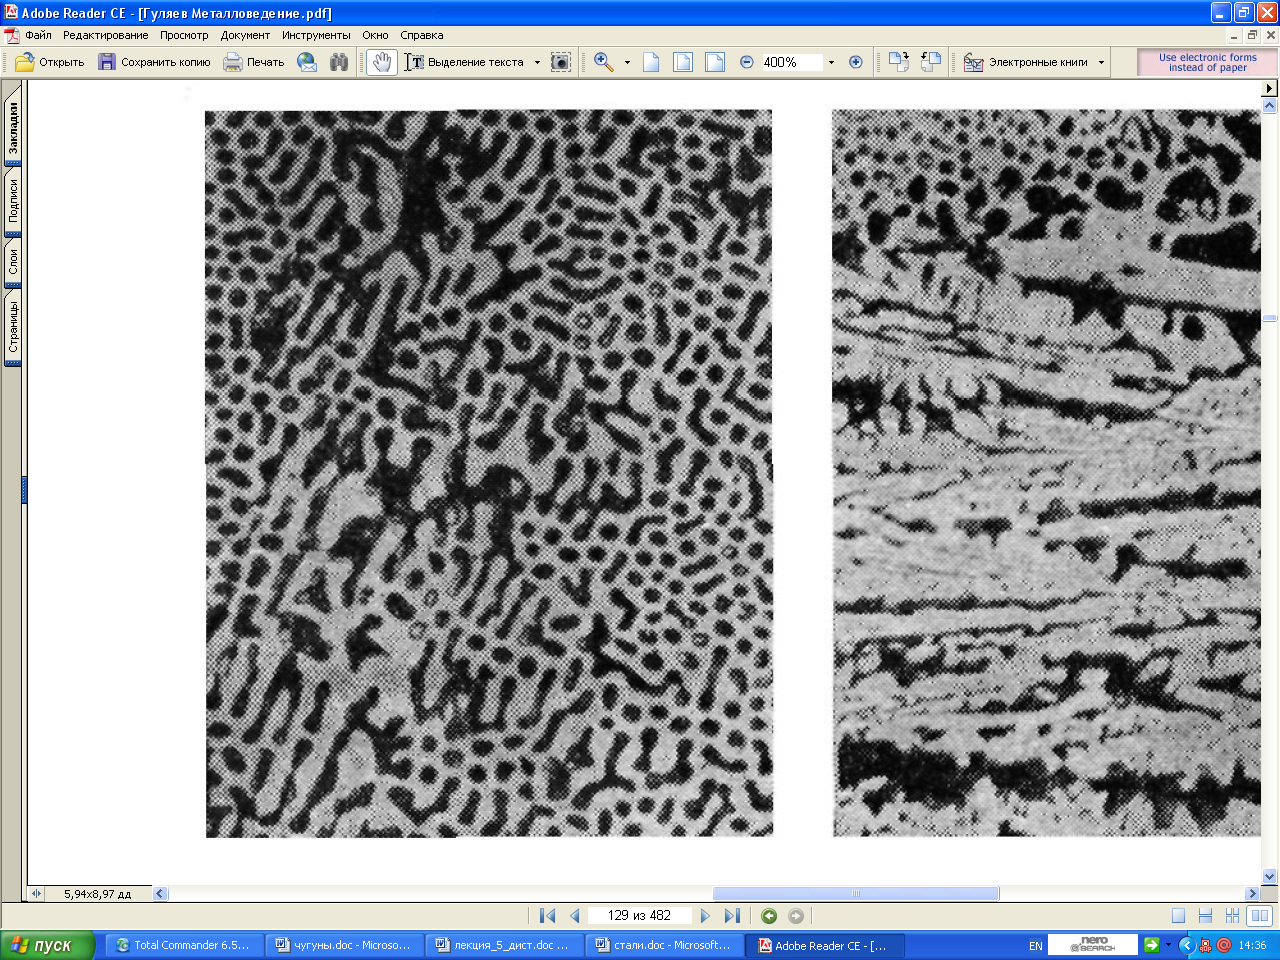Click horizontal scrollbar thumb
1280x960 pixels.
(856, 893)
